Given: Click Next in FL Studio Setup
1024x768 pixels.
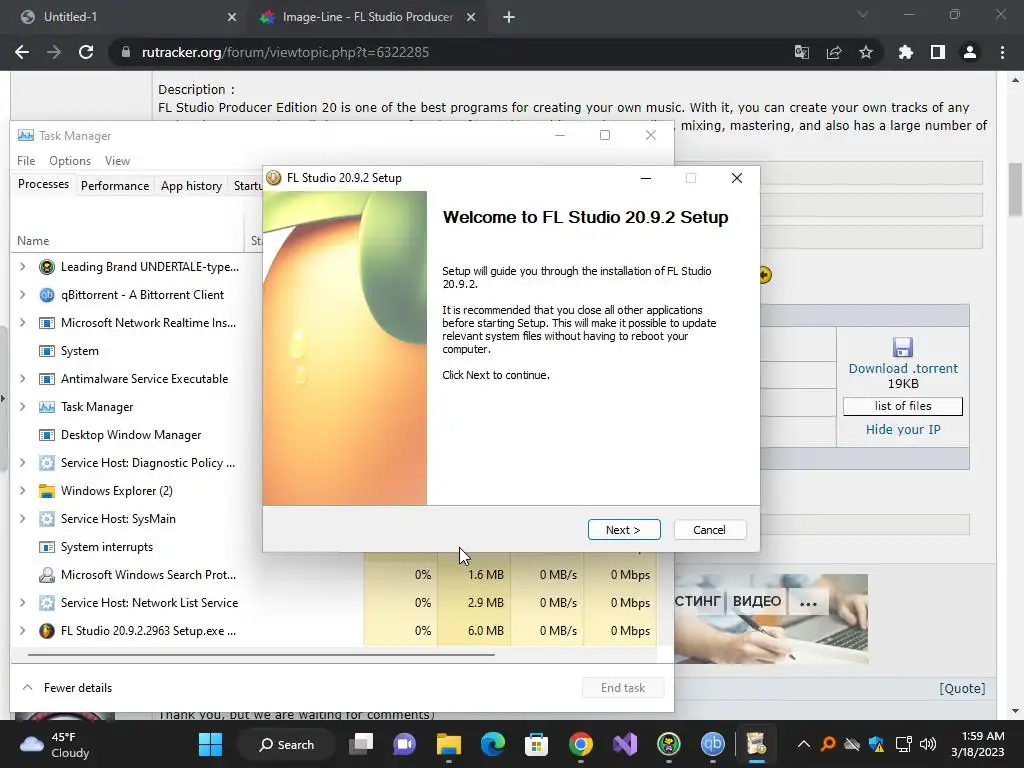Looking at the screenshot, I should 624,530.
